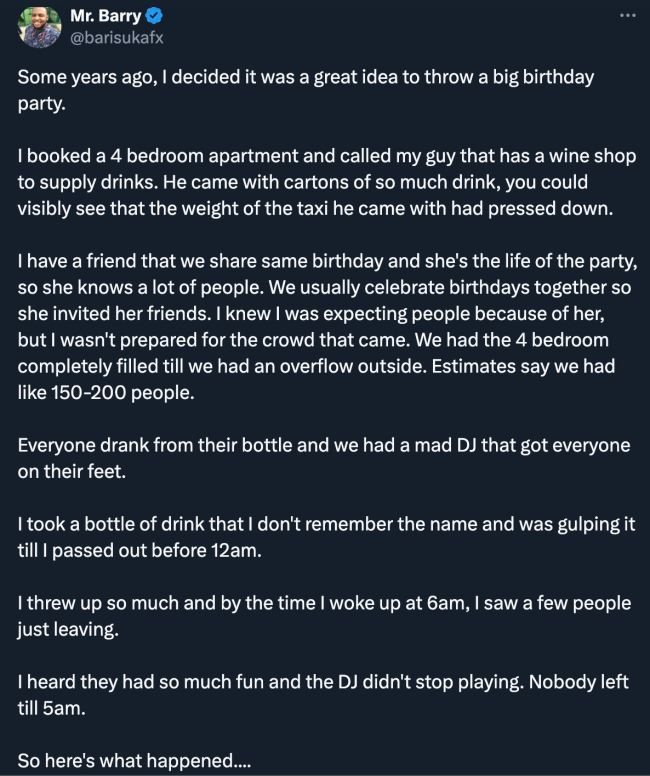Click the Mr. Barry display name
650x776 pixels.
click(x=106, y=16)
